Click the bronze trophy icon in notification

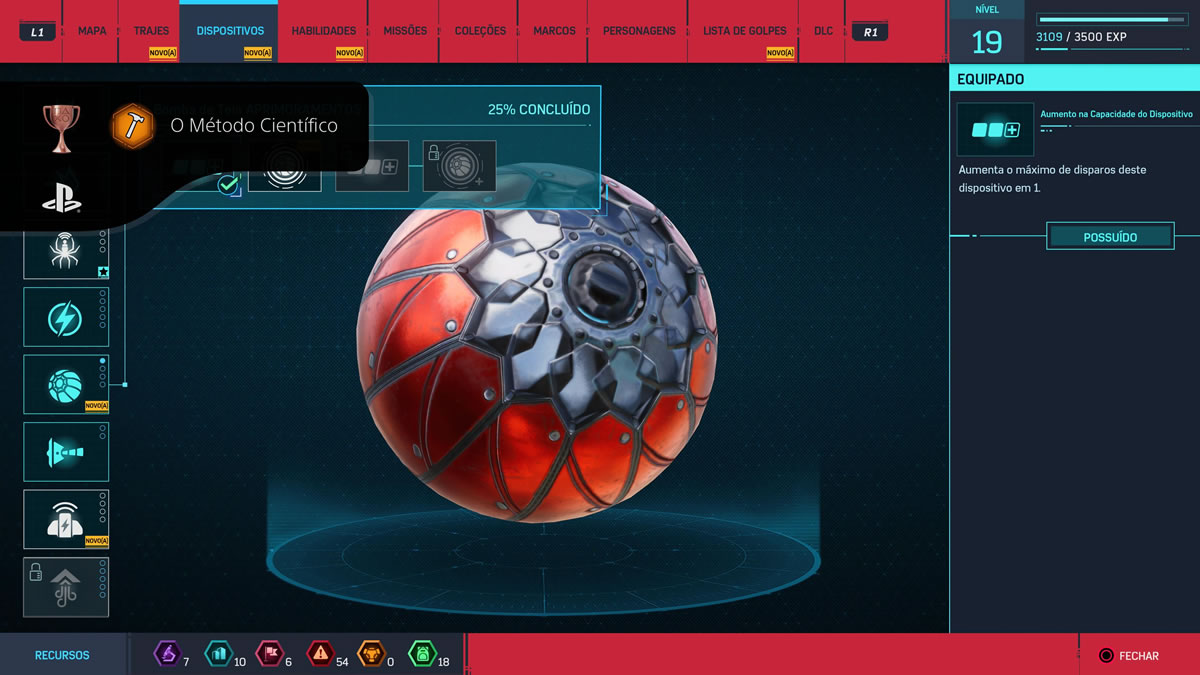(x=61, y=127)
